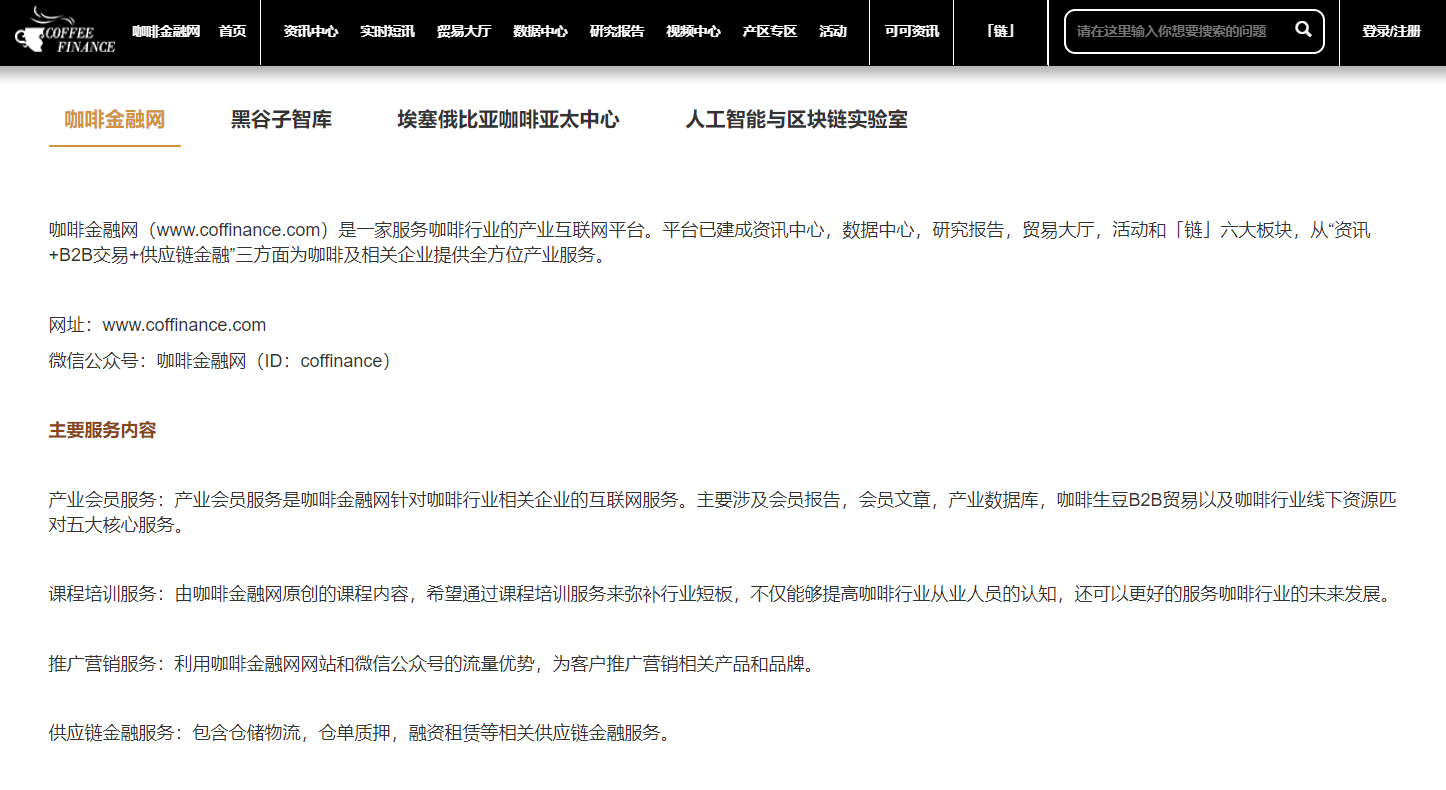Open 产区专区 menu item

(x=770, y=31)
